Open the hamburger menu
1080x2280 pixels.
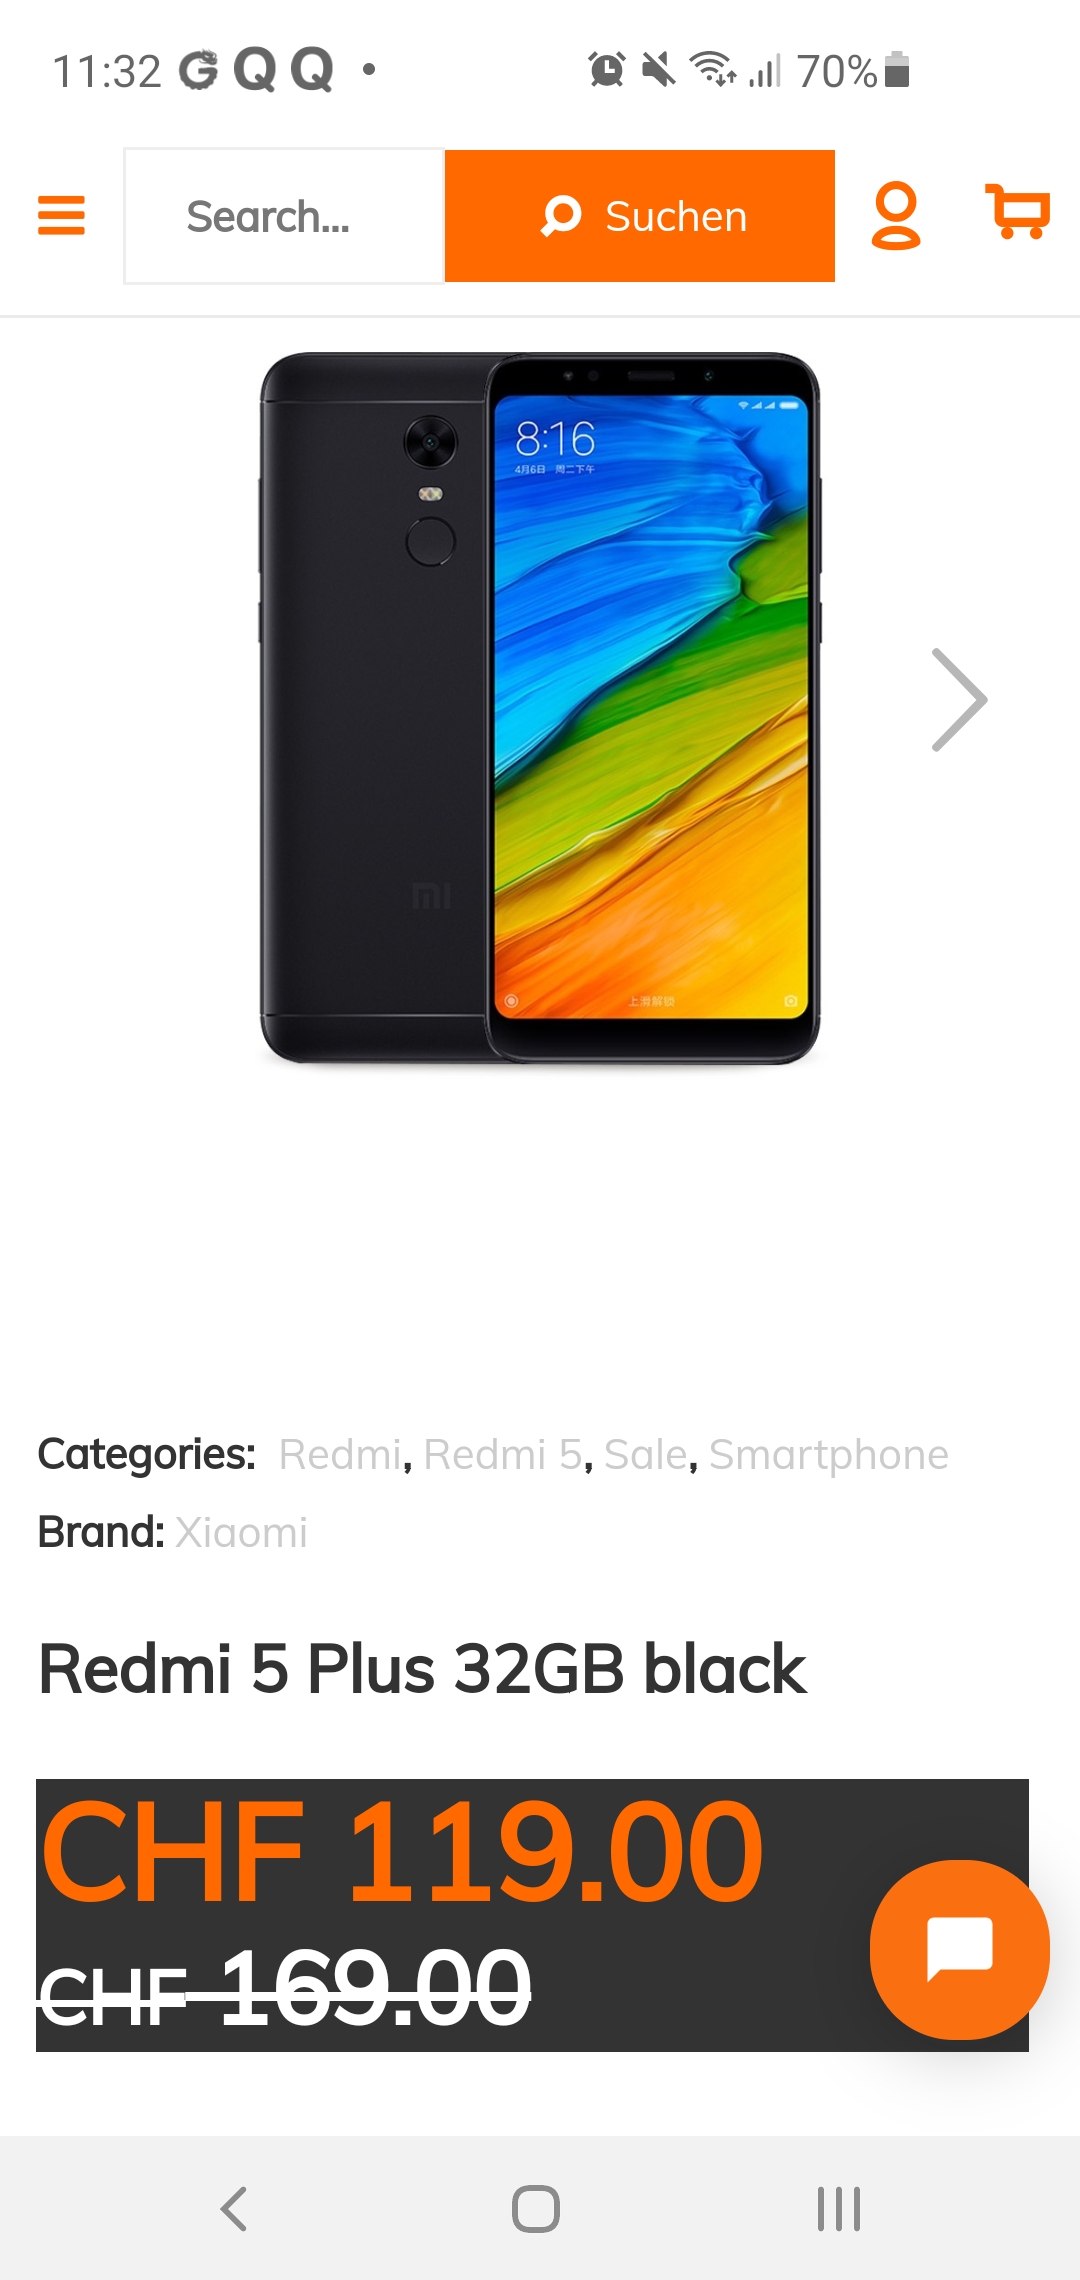[61, 215]
